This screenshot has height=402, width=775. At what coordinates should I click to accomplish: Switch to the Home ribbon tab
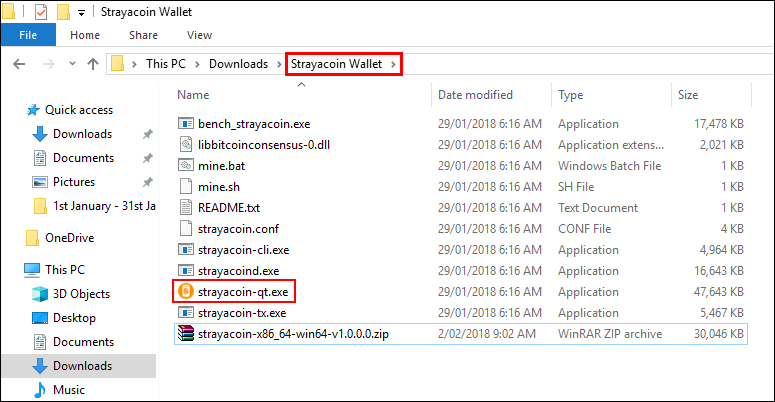[85, 35]
